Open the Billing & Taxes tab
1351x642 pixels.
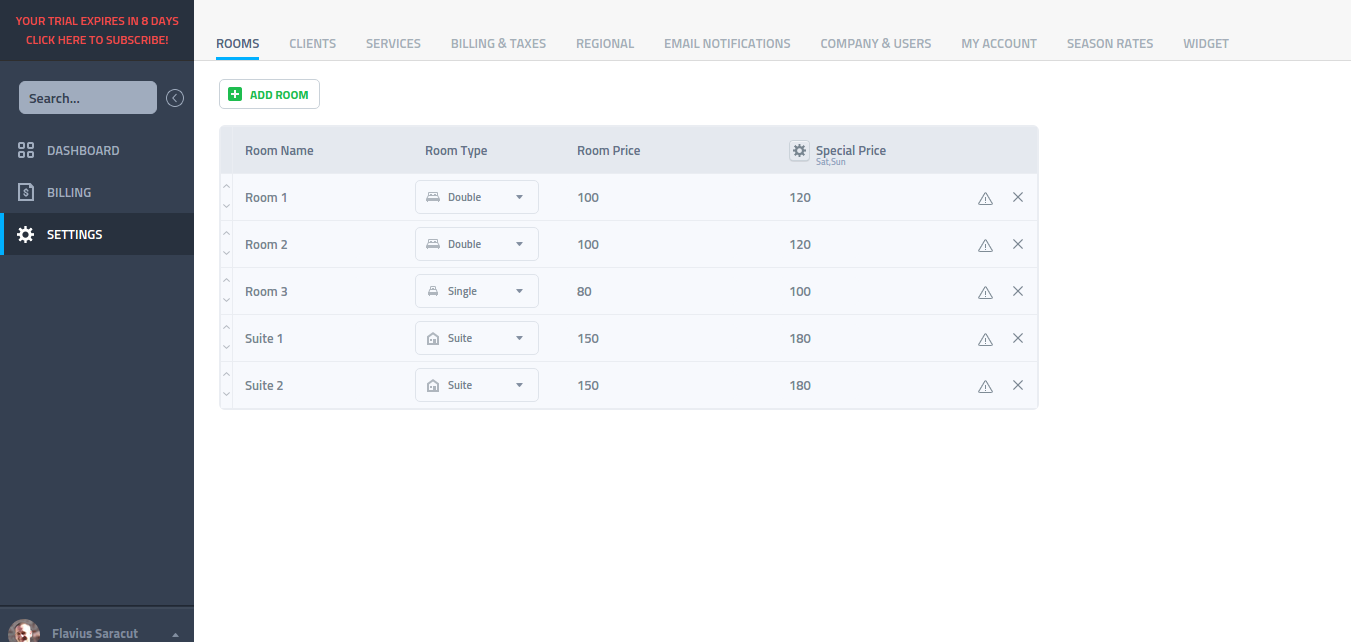(x=498, y=43)
